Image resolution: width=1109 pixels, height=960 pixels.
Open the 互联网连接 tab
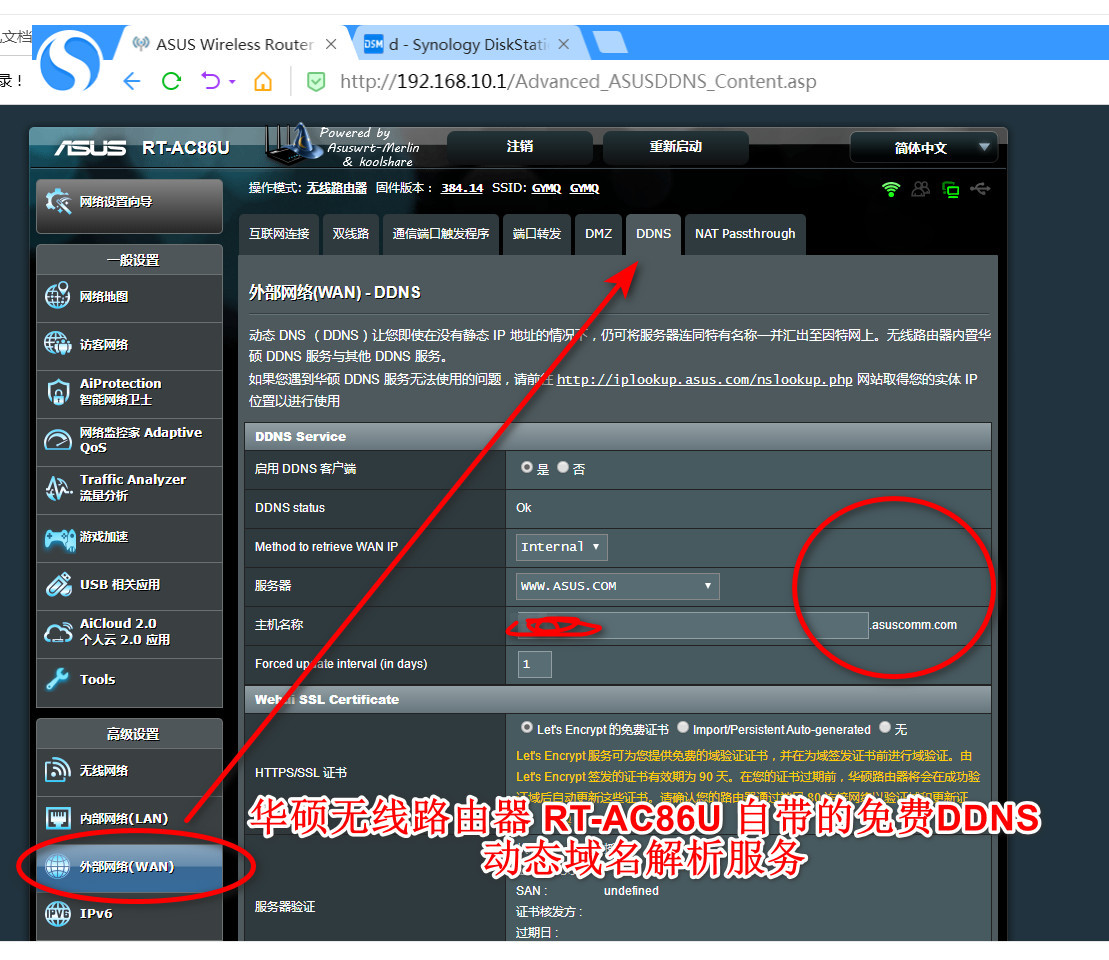[x=279, y=234]
